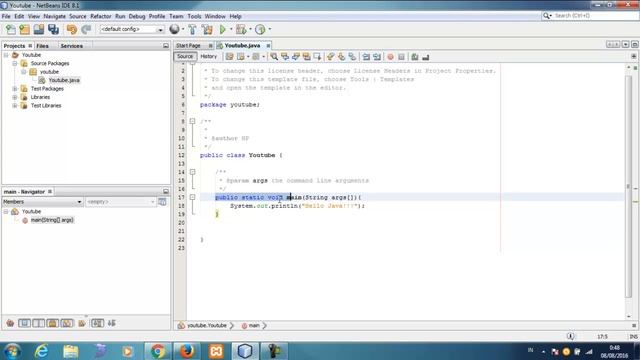Toggle Show Non-Public Members in Navigator
Viewport: 640px width, 360px height.
pyautogui.click(x=53, y=323)
